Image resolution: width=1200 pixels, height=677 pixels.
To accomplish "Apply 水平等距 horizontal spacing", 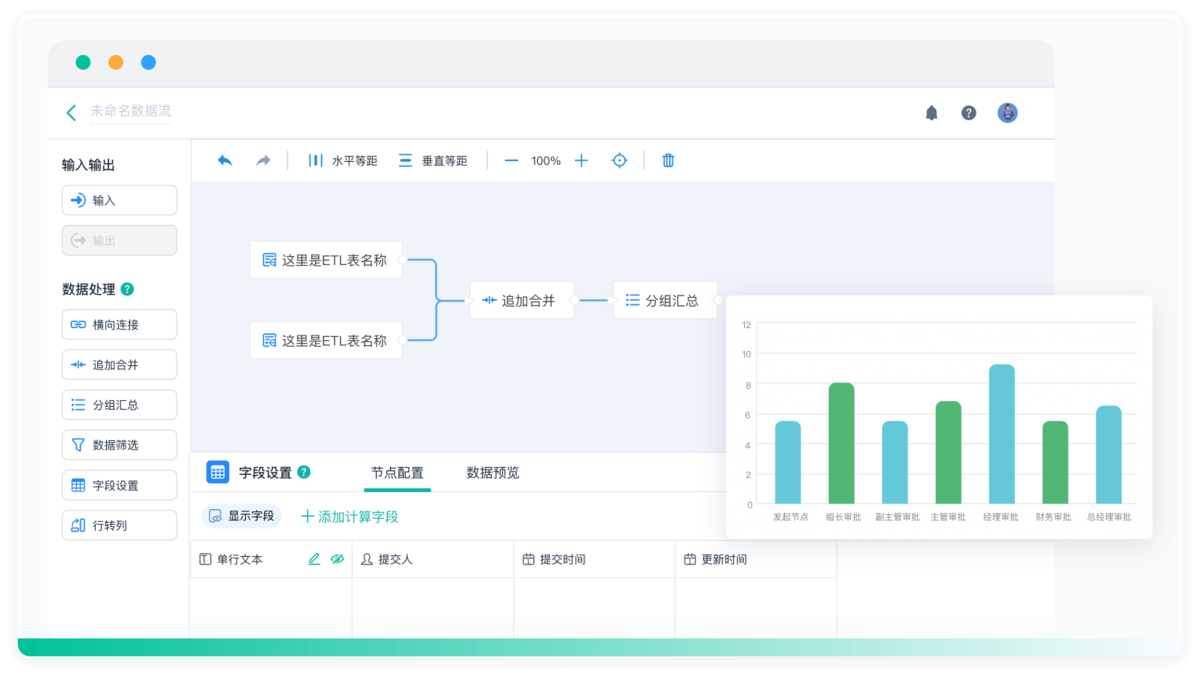I will click(343, 161).
